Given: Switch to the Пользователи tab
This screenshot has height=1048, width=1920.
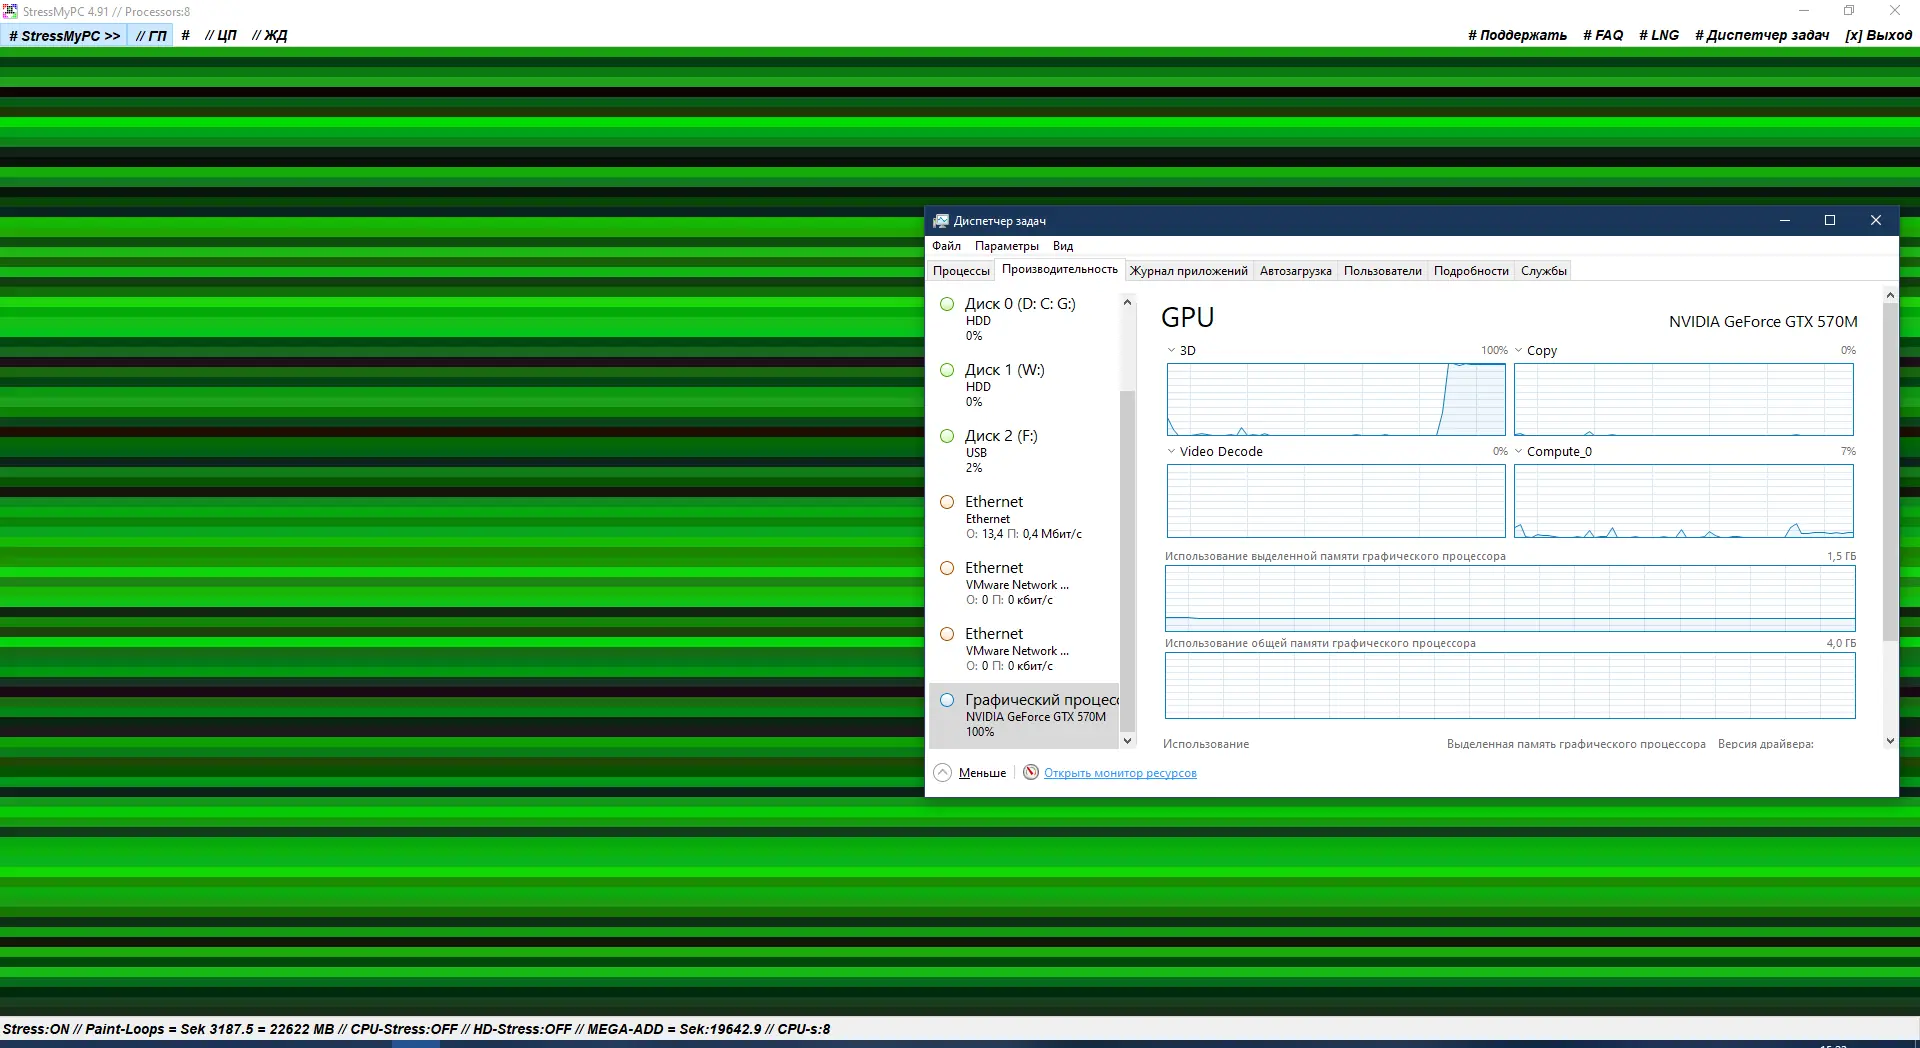Looking at the screenshot, I should (x=1383, y=271).
